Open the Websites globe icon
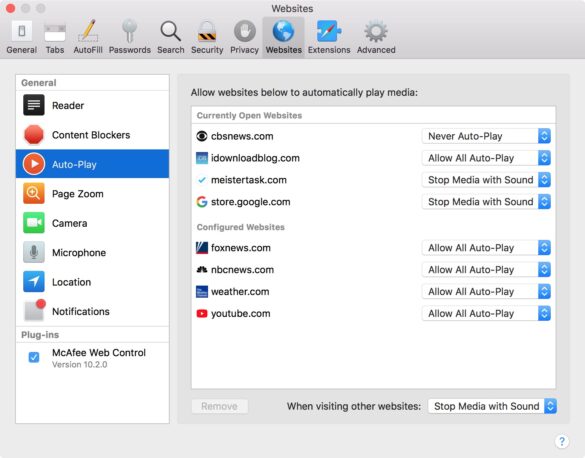 click(x=283, y=31)
